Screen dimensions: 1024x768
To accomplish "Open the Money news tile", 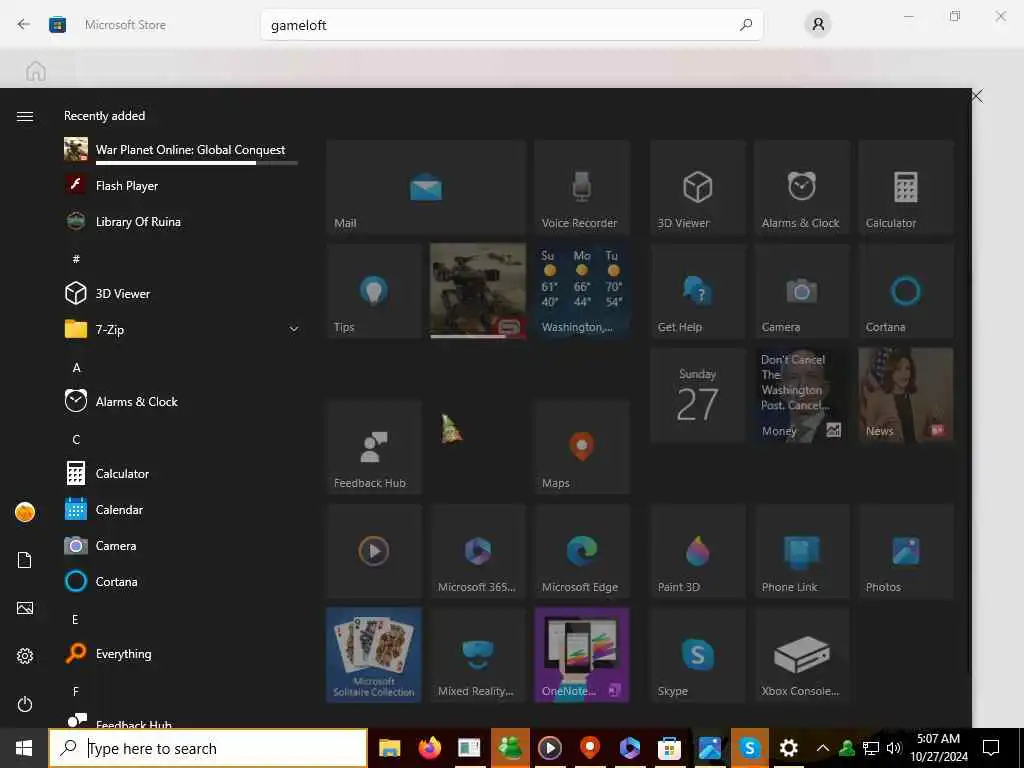I will tap(801, 395).
